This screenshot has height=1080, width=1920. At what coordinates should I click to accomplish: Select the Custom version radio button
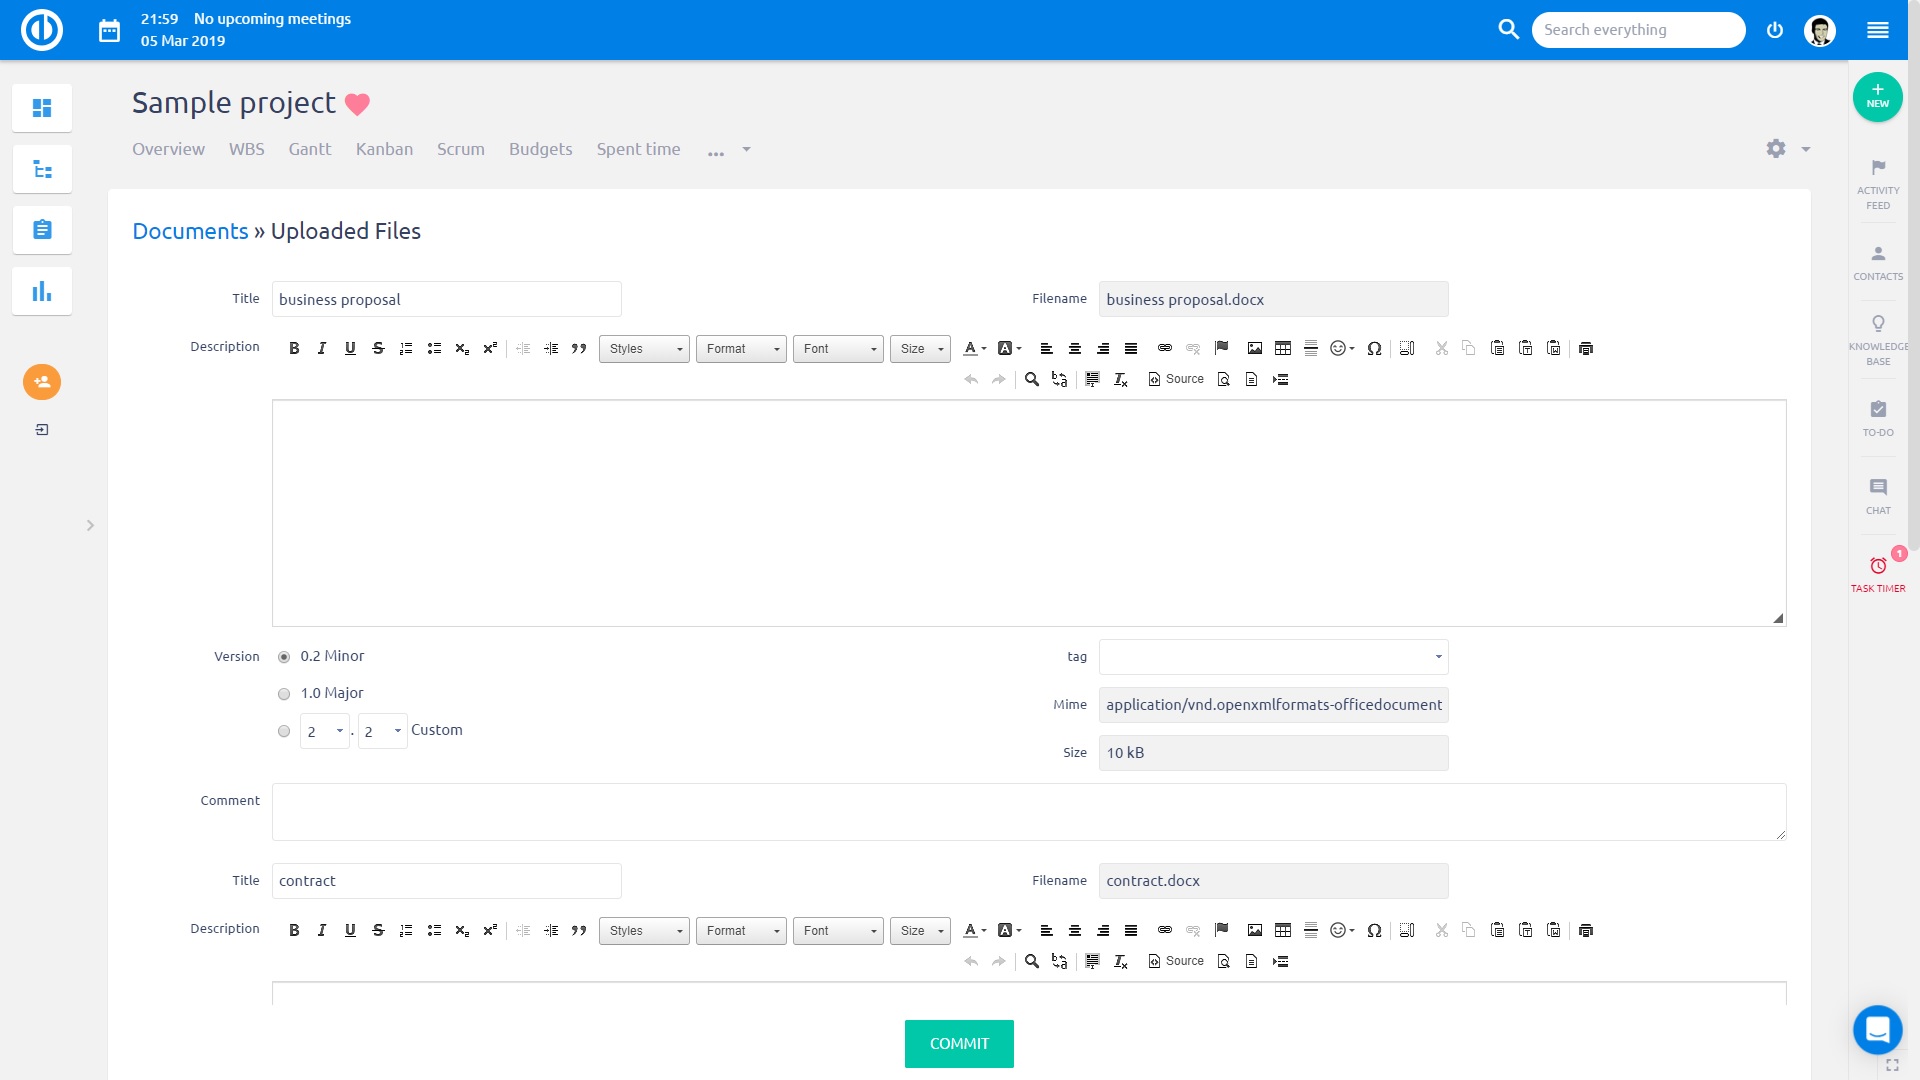click(x=284, y=731)
